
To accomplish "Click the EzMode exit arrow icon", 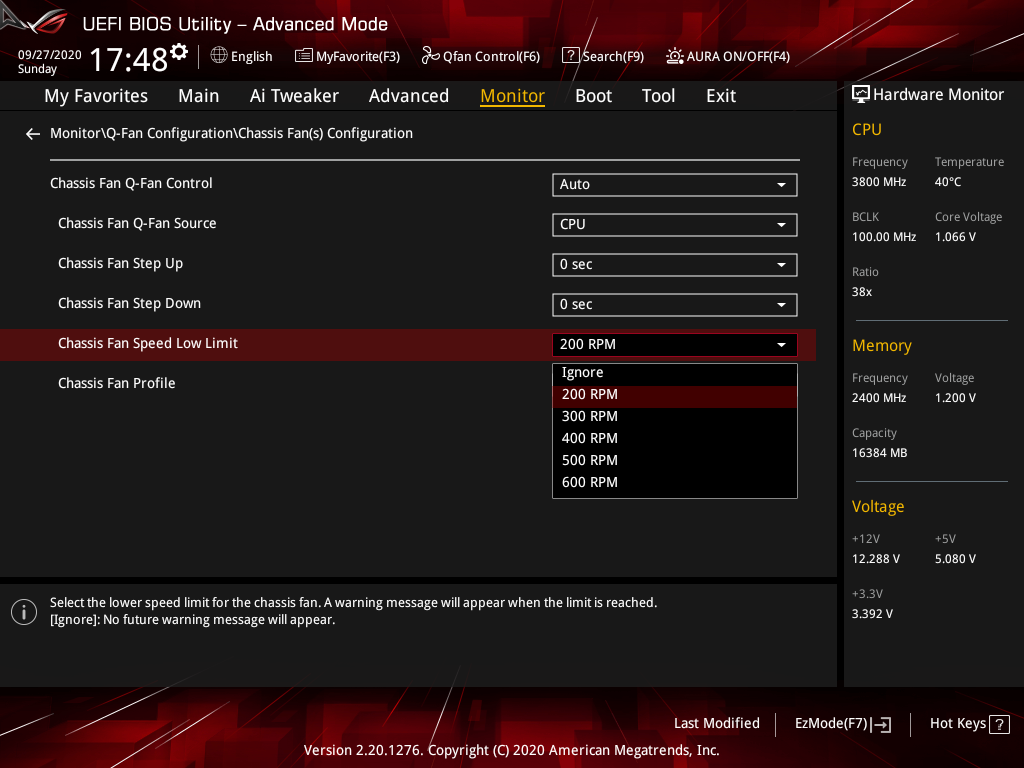I will 881,724.
